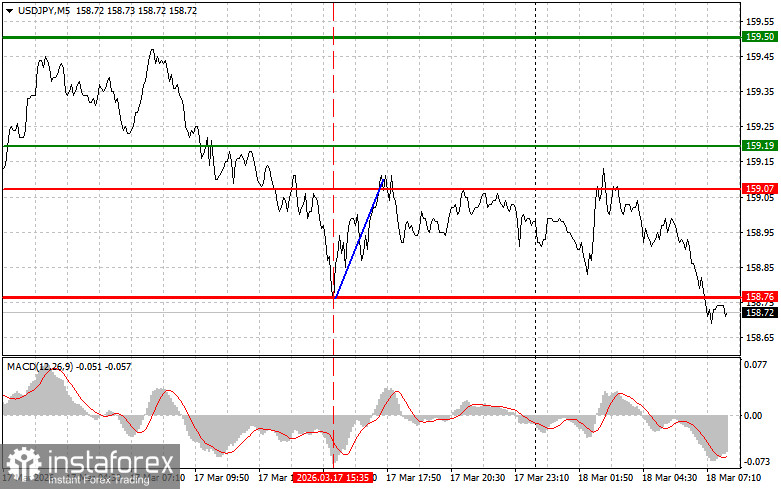Click the MACD scale value 0.077
The height and width of the screenshot is (489, 781).
pos(756,365)
